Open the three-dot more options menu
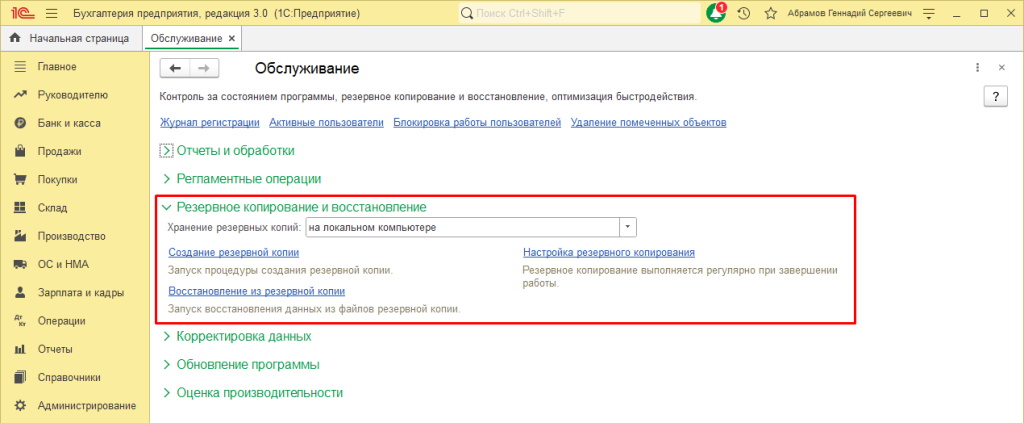Screen dimensions: 1024x423 pyautogui.click(x=977, y=68)
